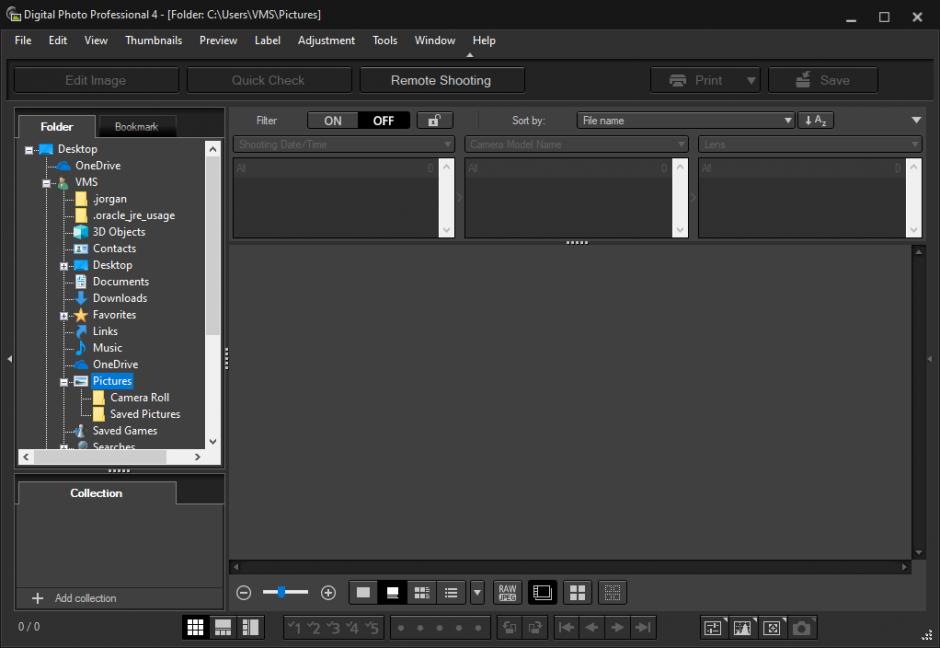Screen dimensions: 940x648
Task: Click the thumbnail size slider
Action: point(285,592)
